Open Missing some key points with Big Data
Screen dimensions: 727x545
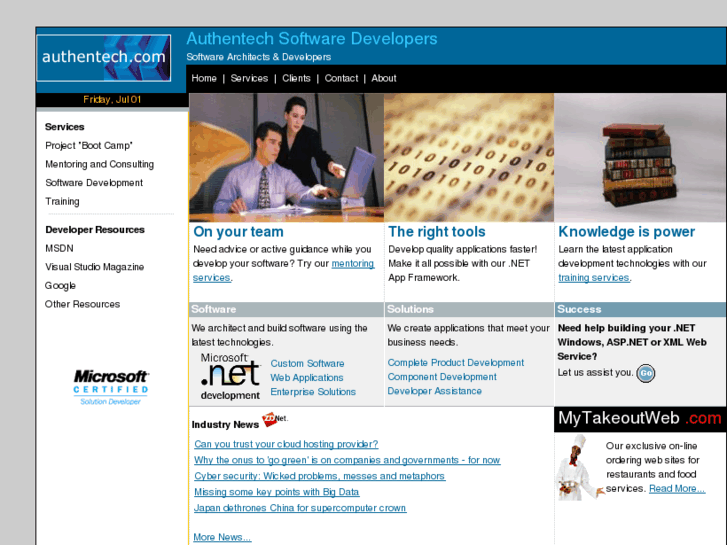tap(276, 492)
